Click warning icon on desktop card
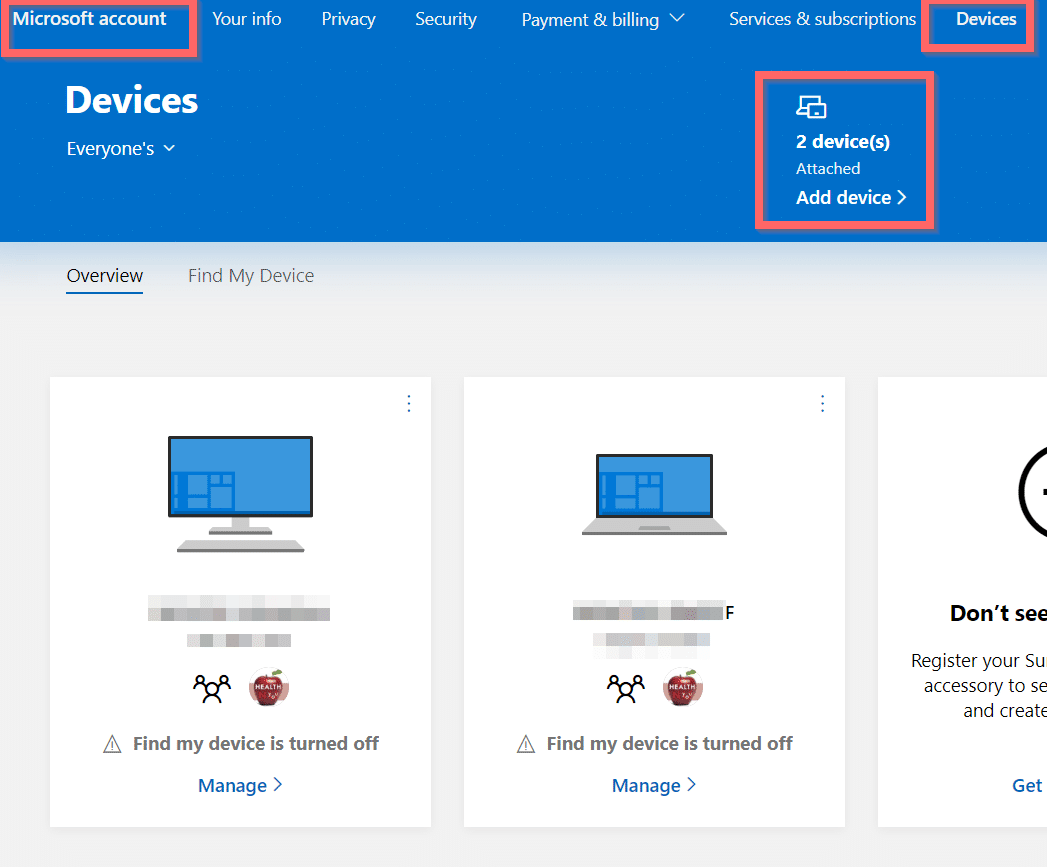1047x867 pixels. click(x=113, y=744)
